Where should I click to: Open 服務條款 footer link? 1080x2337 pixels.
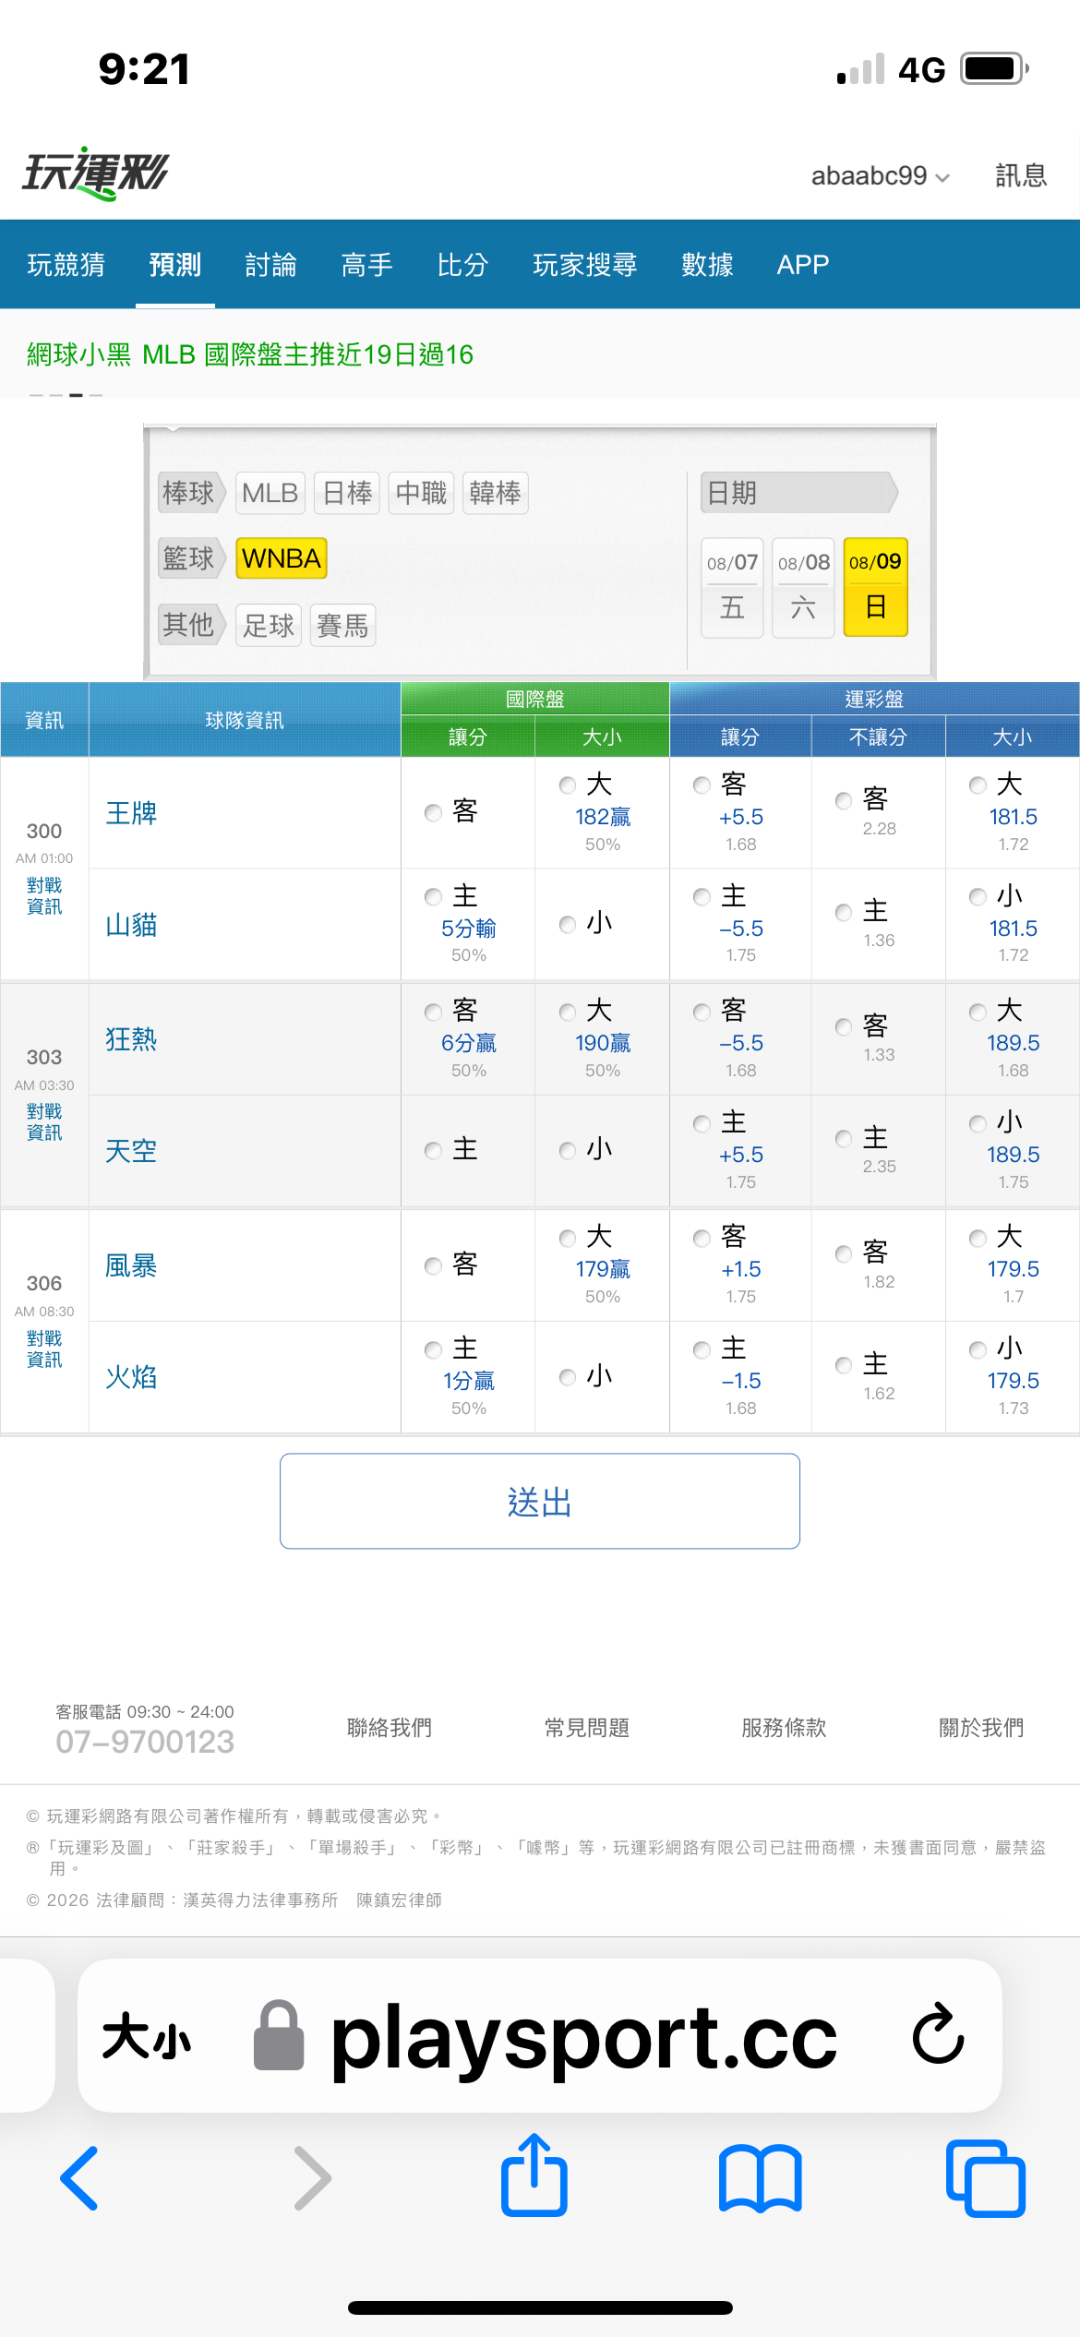tap(784, 1728)
